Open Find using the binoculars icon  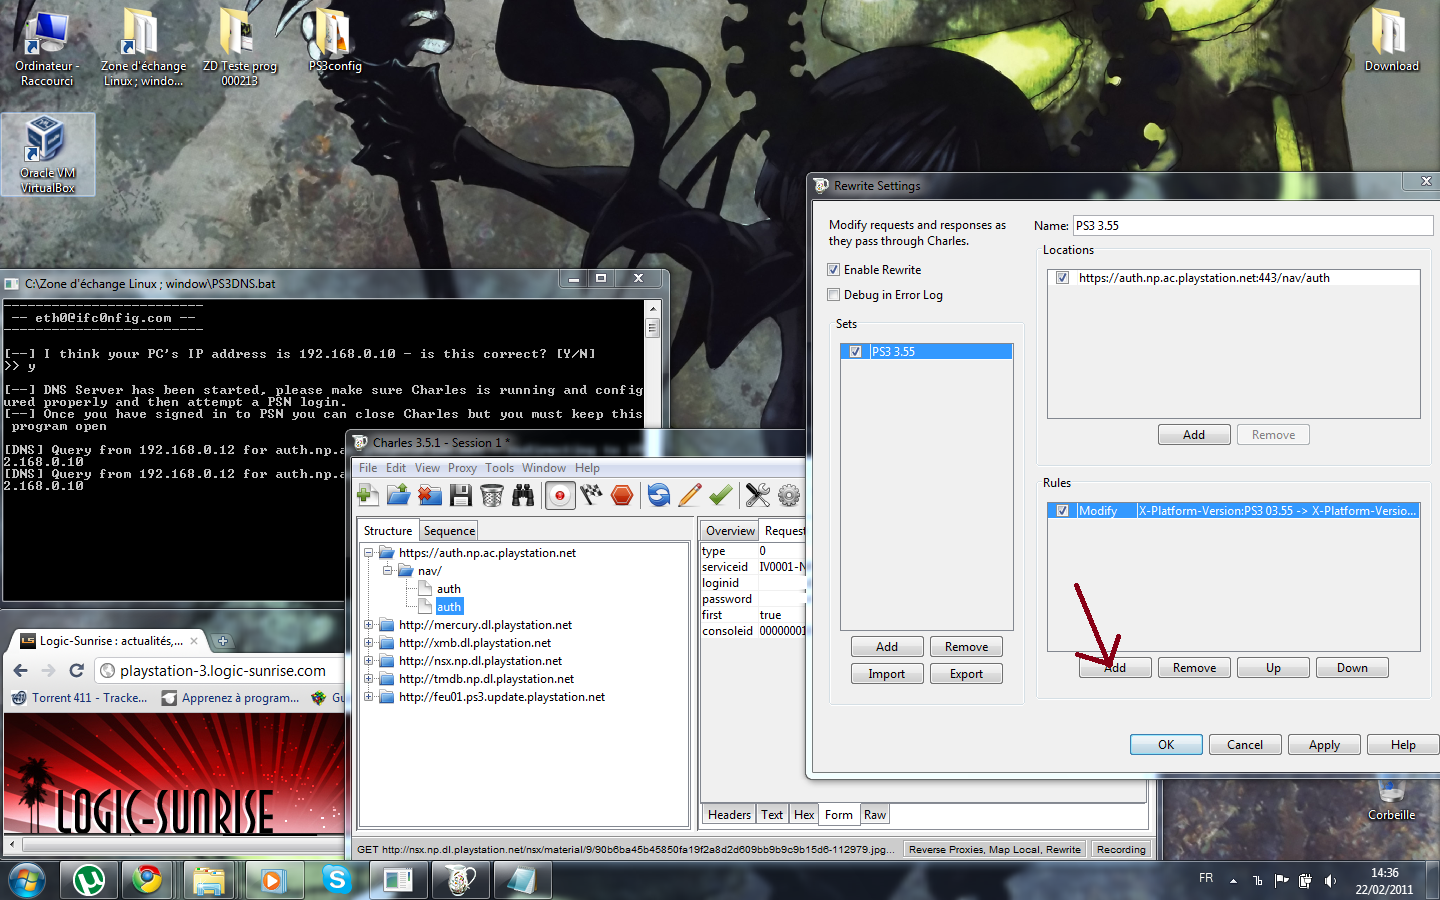523,495
